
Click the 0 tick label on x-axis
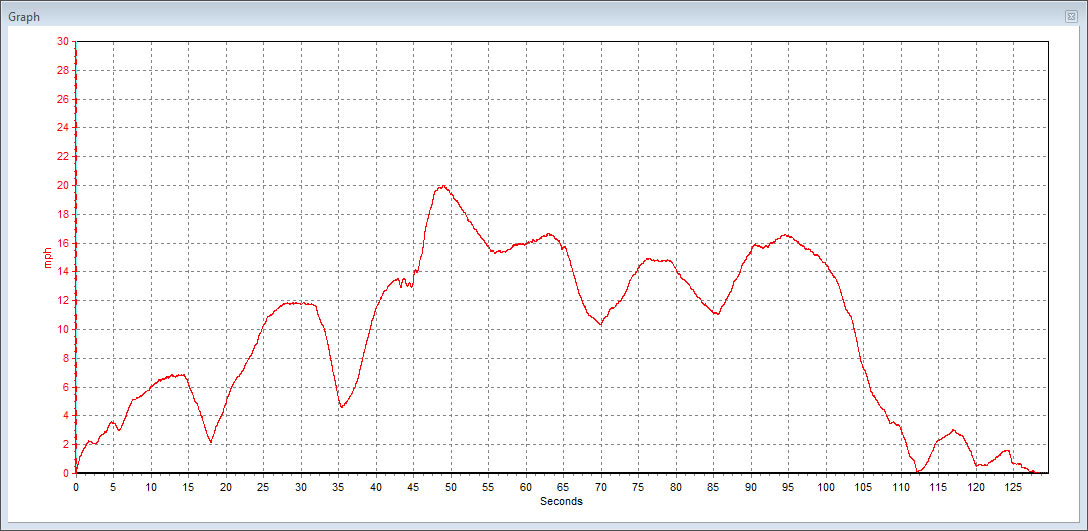(76, 488)
